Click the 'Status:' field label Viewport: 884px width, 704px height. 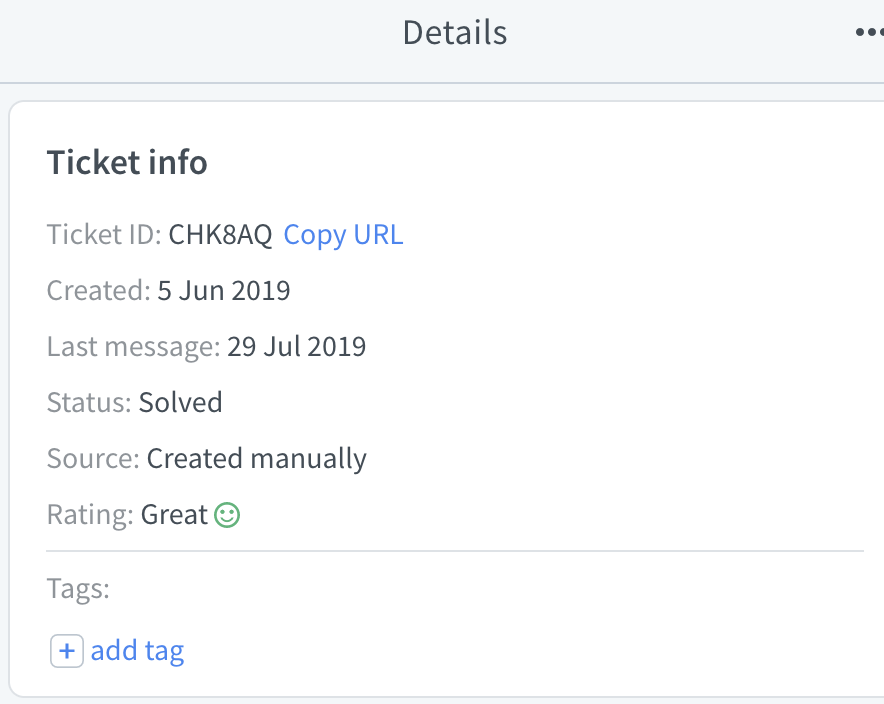pyautogui.click(x=89, y=403)
